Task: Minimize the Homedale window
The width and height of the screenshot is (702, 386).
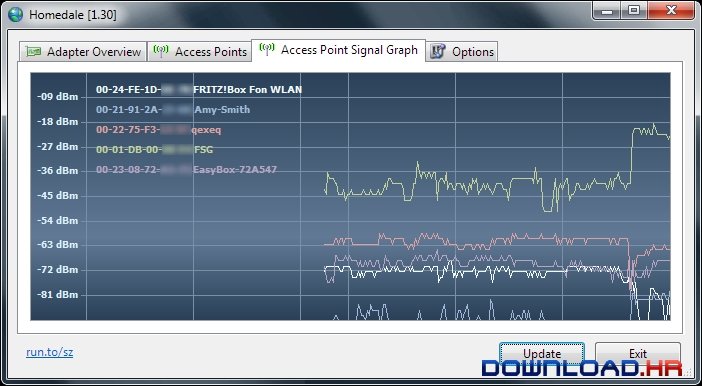Action: point(608,10)
